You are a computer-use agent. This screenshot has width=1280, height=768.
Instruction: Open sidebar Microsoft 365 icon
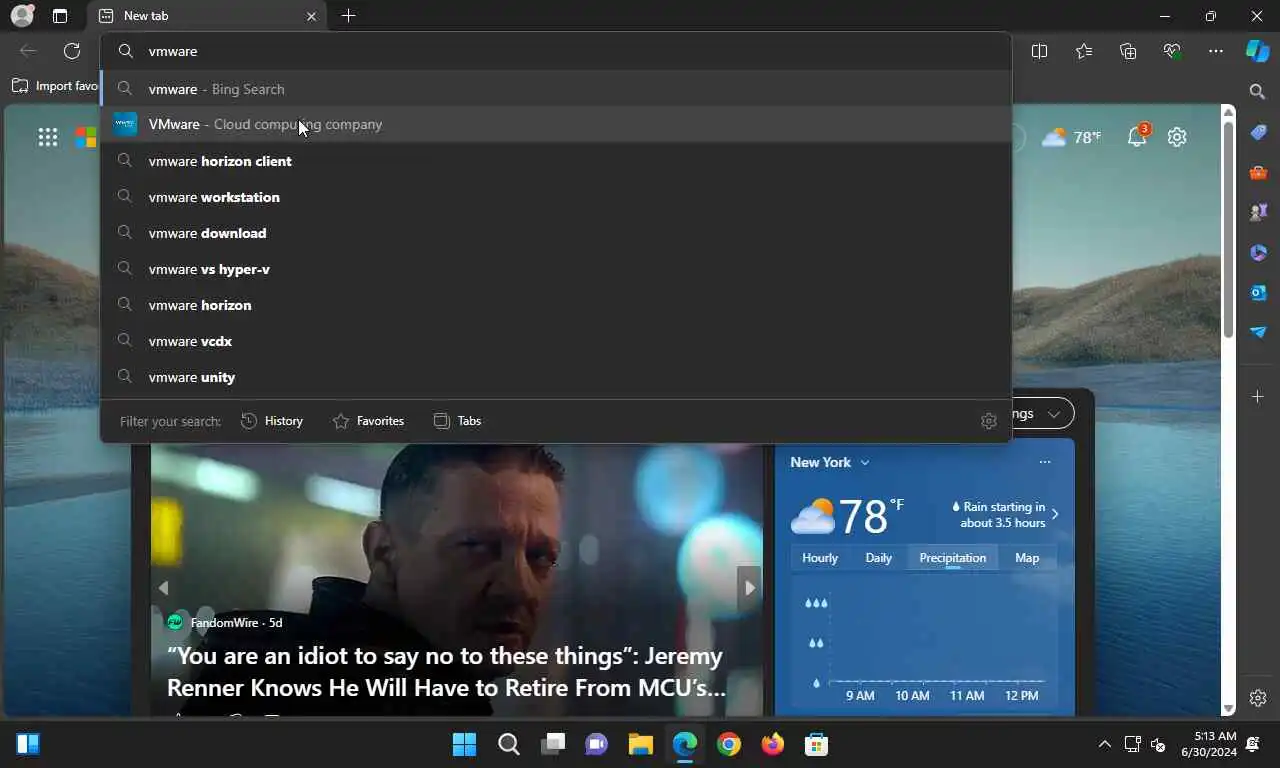point(1258,252)
